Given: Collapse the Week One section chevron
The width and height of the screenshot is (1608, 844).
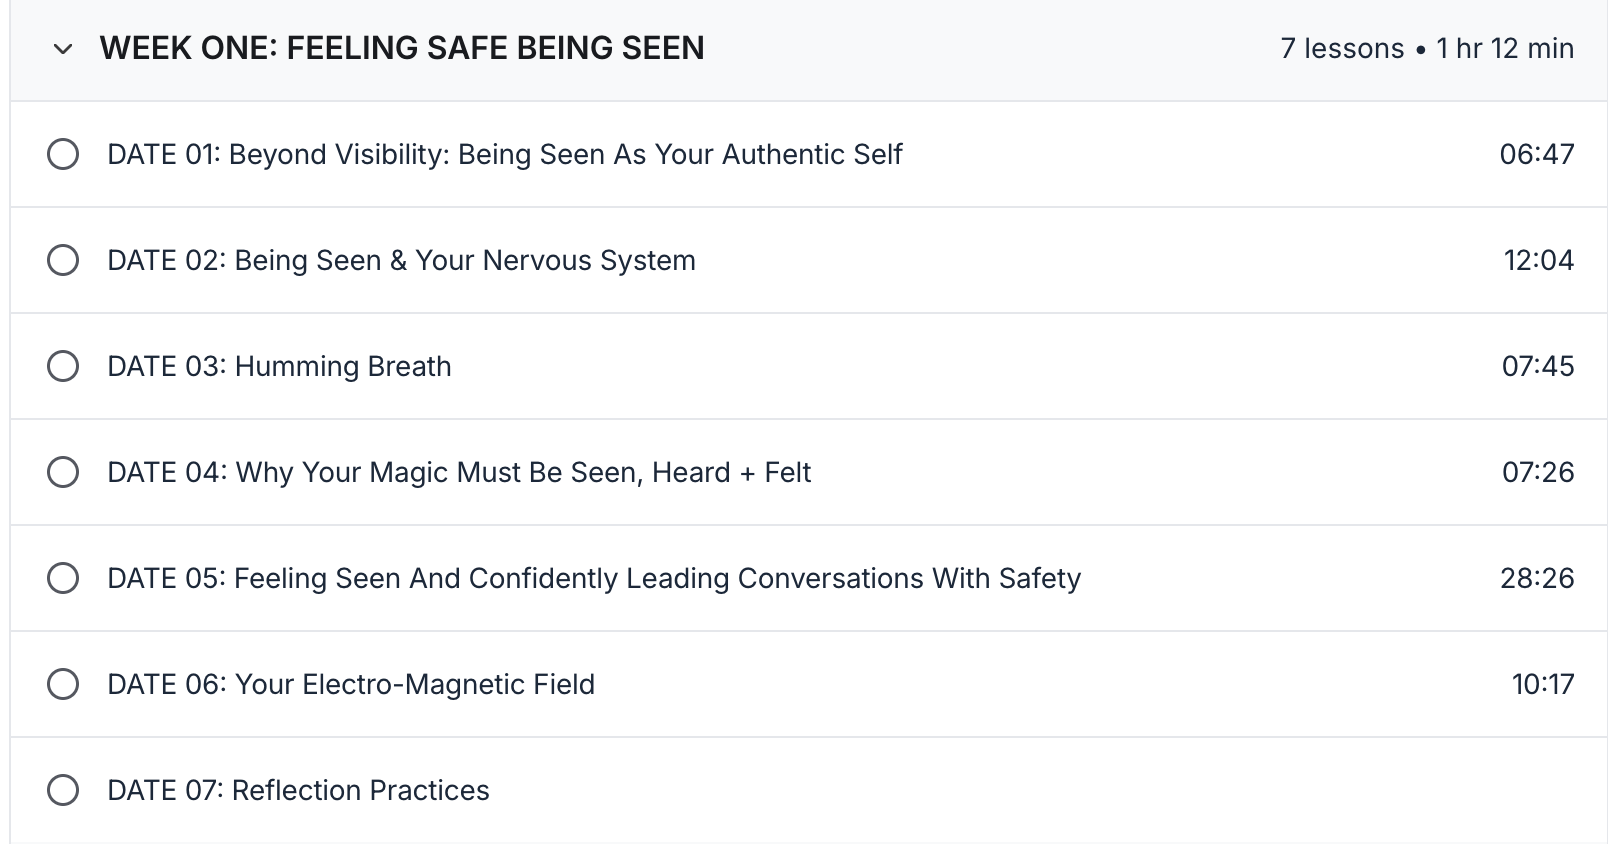Looking at the screenshot, I should [63, 49].
